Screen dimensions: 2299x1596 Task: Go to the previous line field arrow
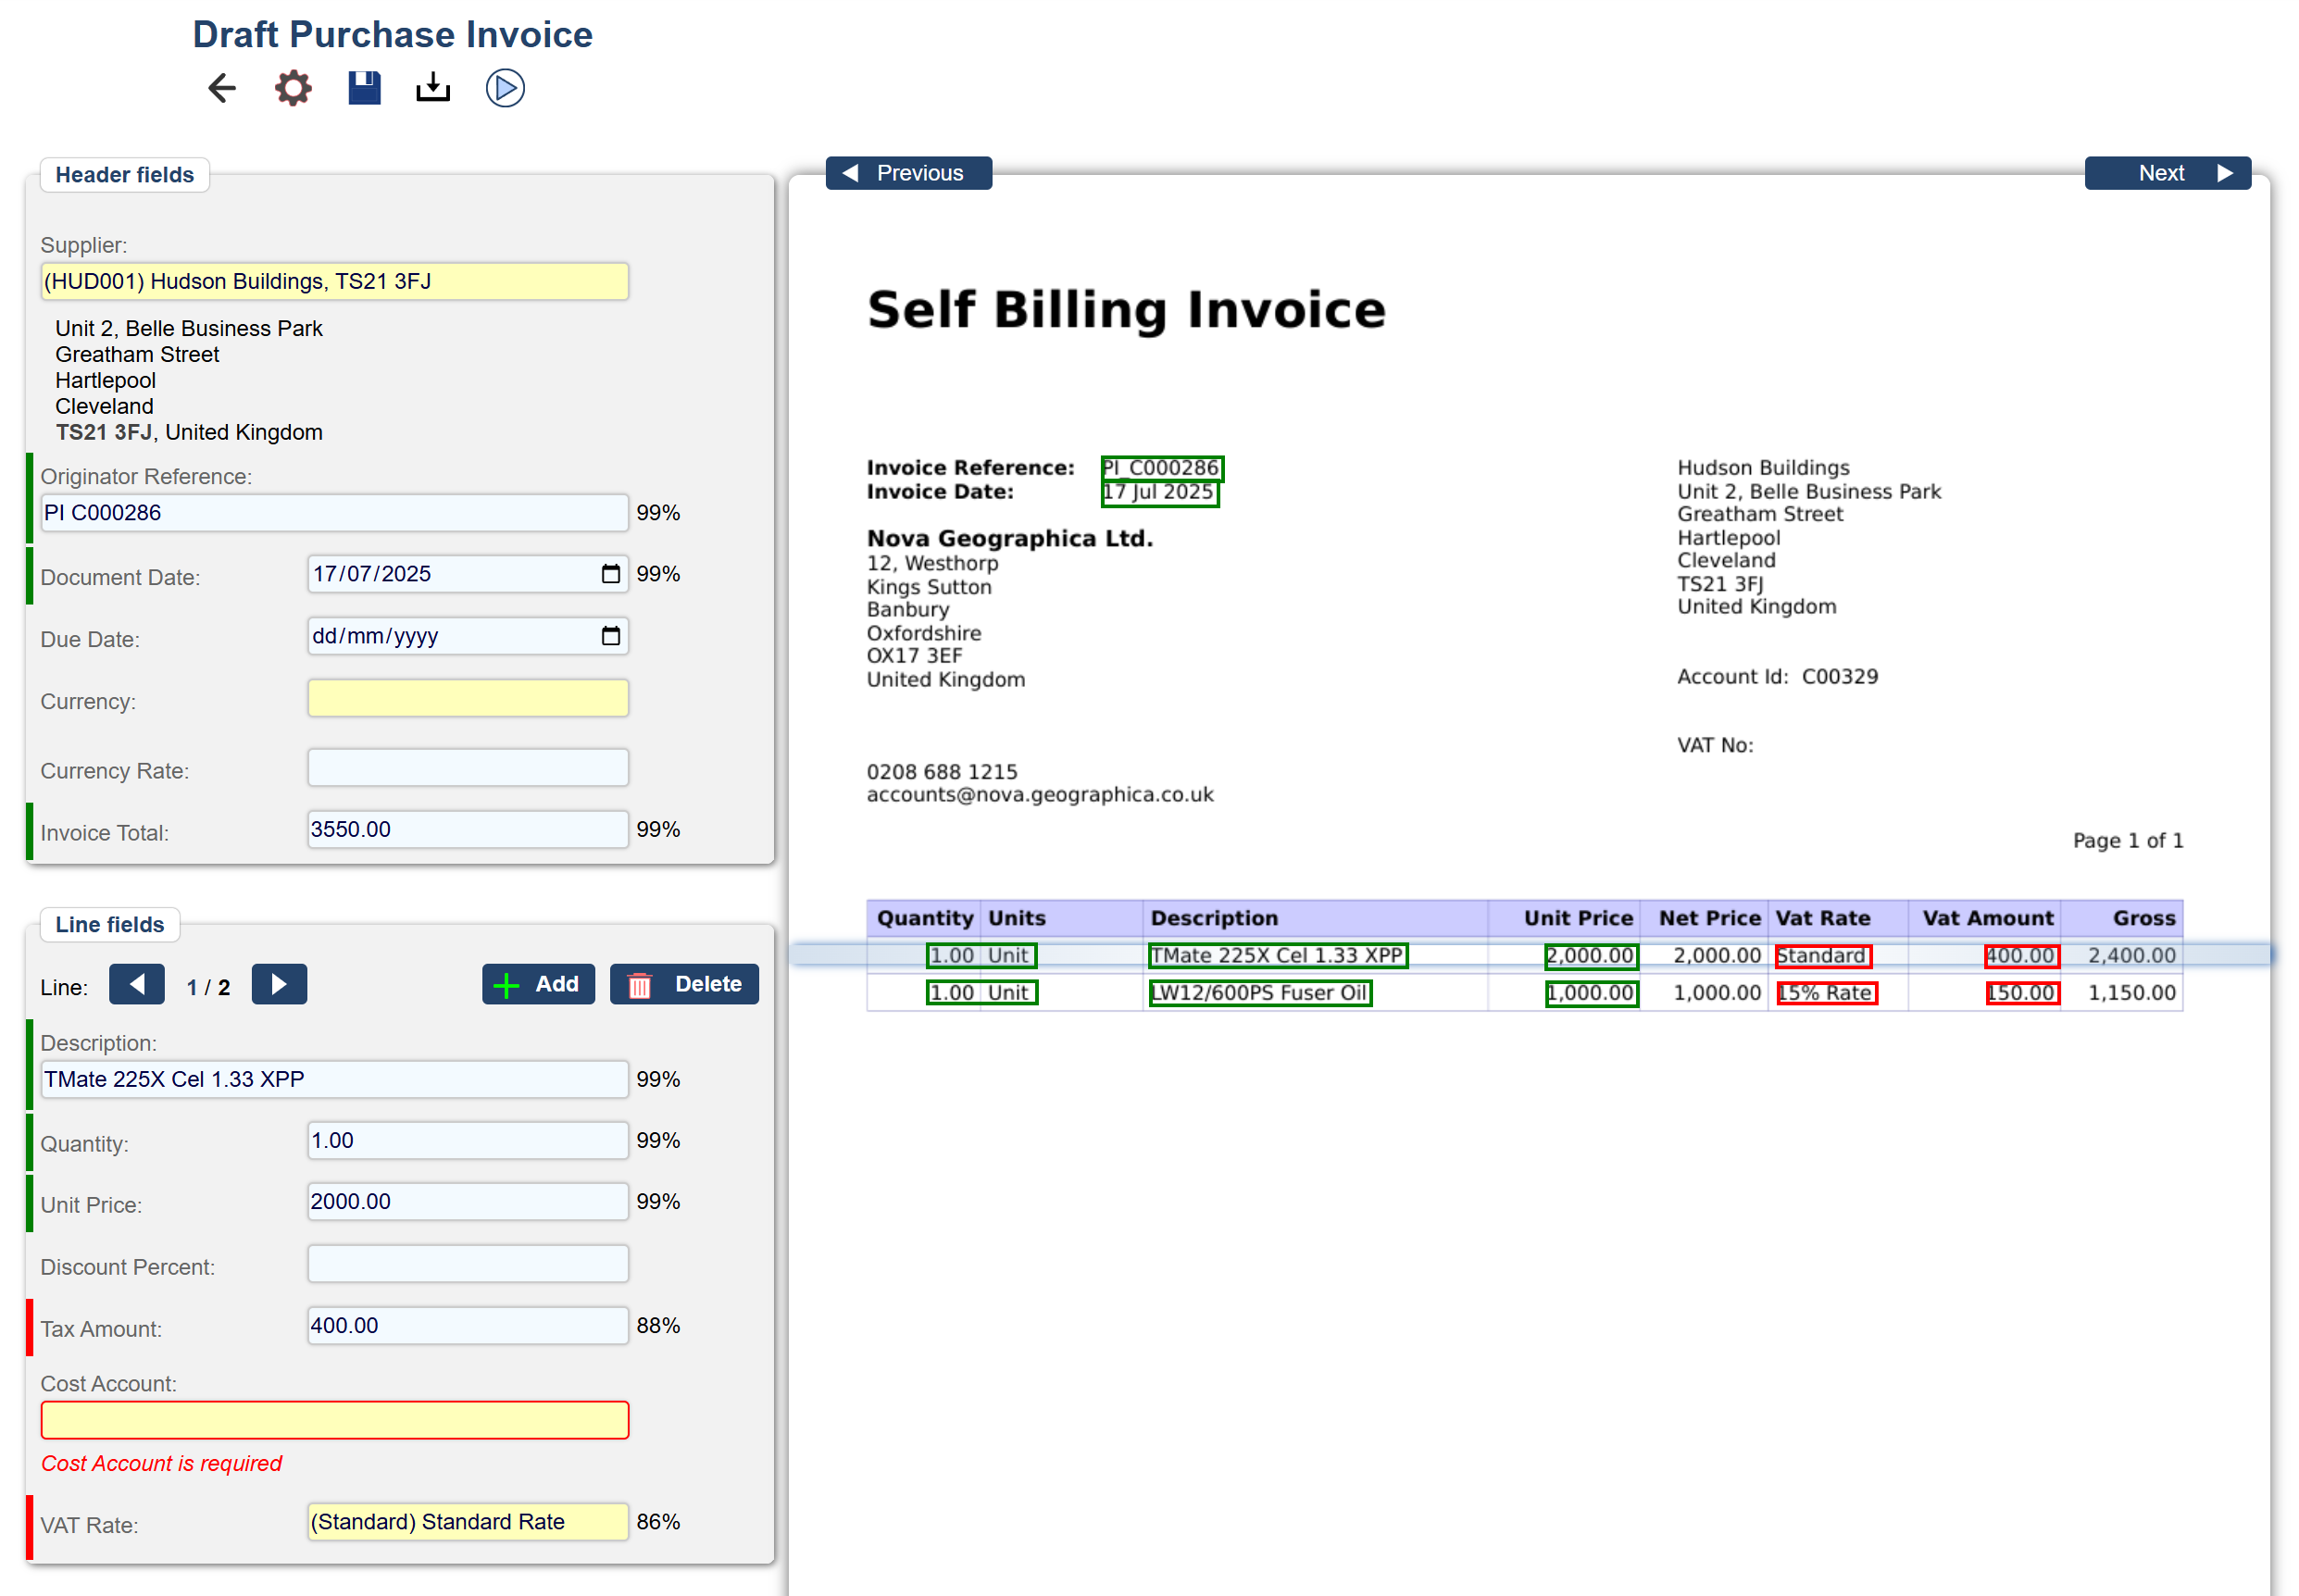pos(137,984)
